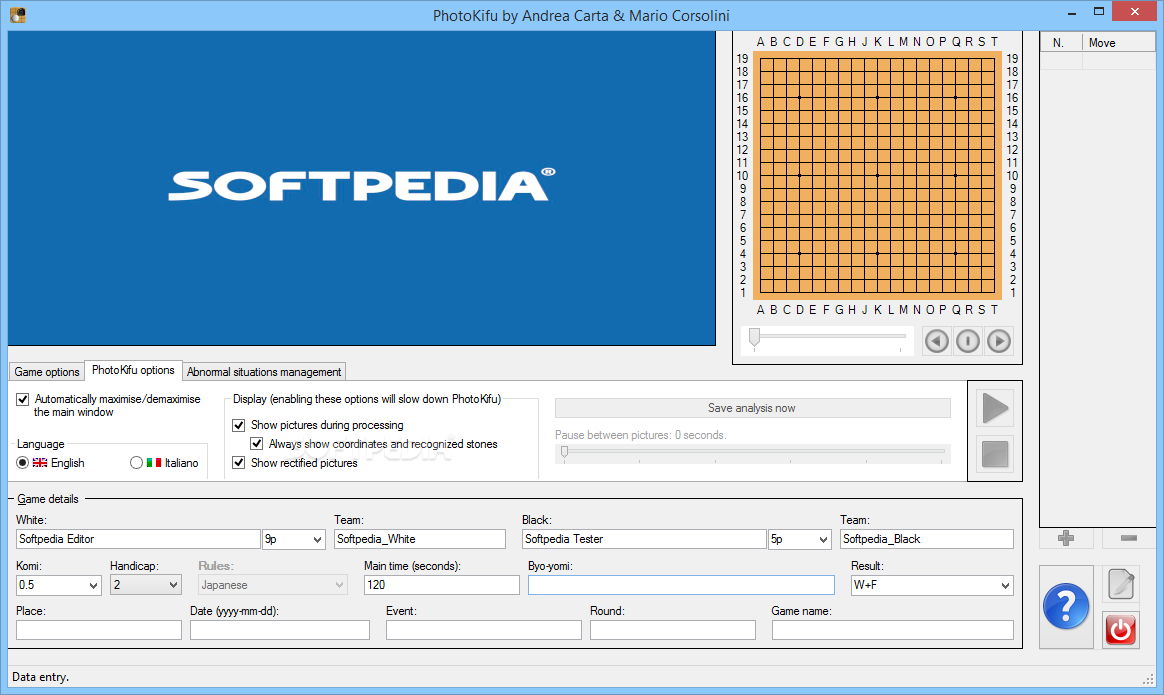Click the Date input field
Image resolution: width=1164 pixels, height=695 pixels.
(280, 630)
